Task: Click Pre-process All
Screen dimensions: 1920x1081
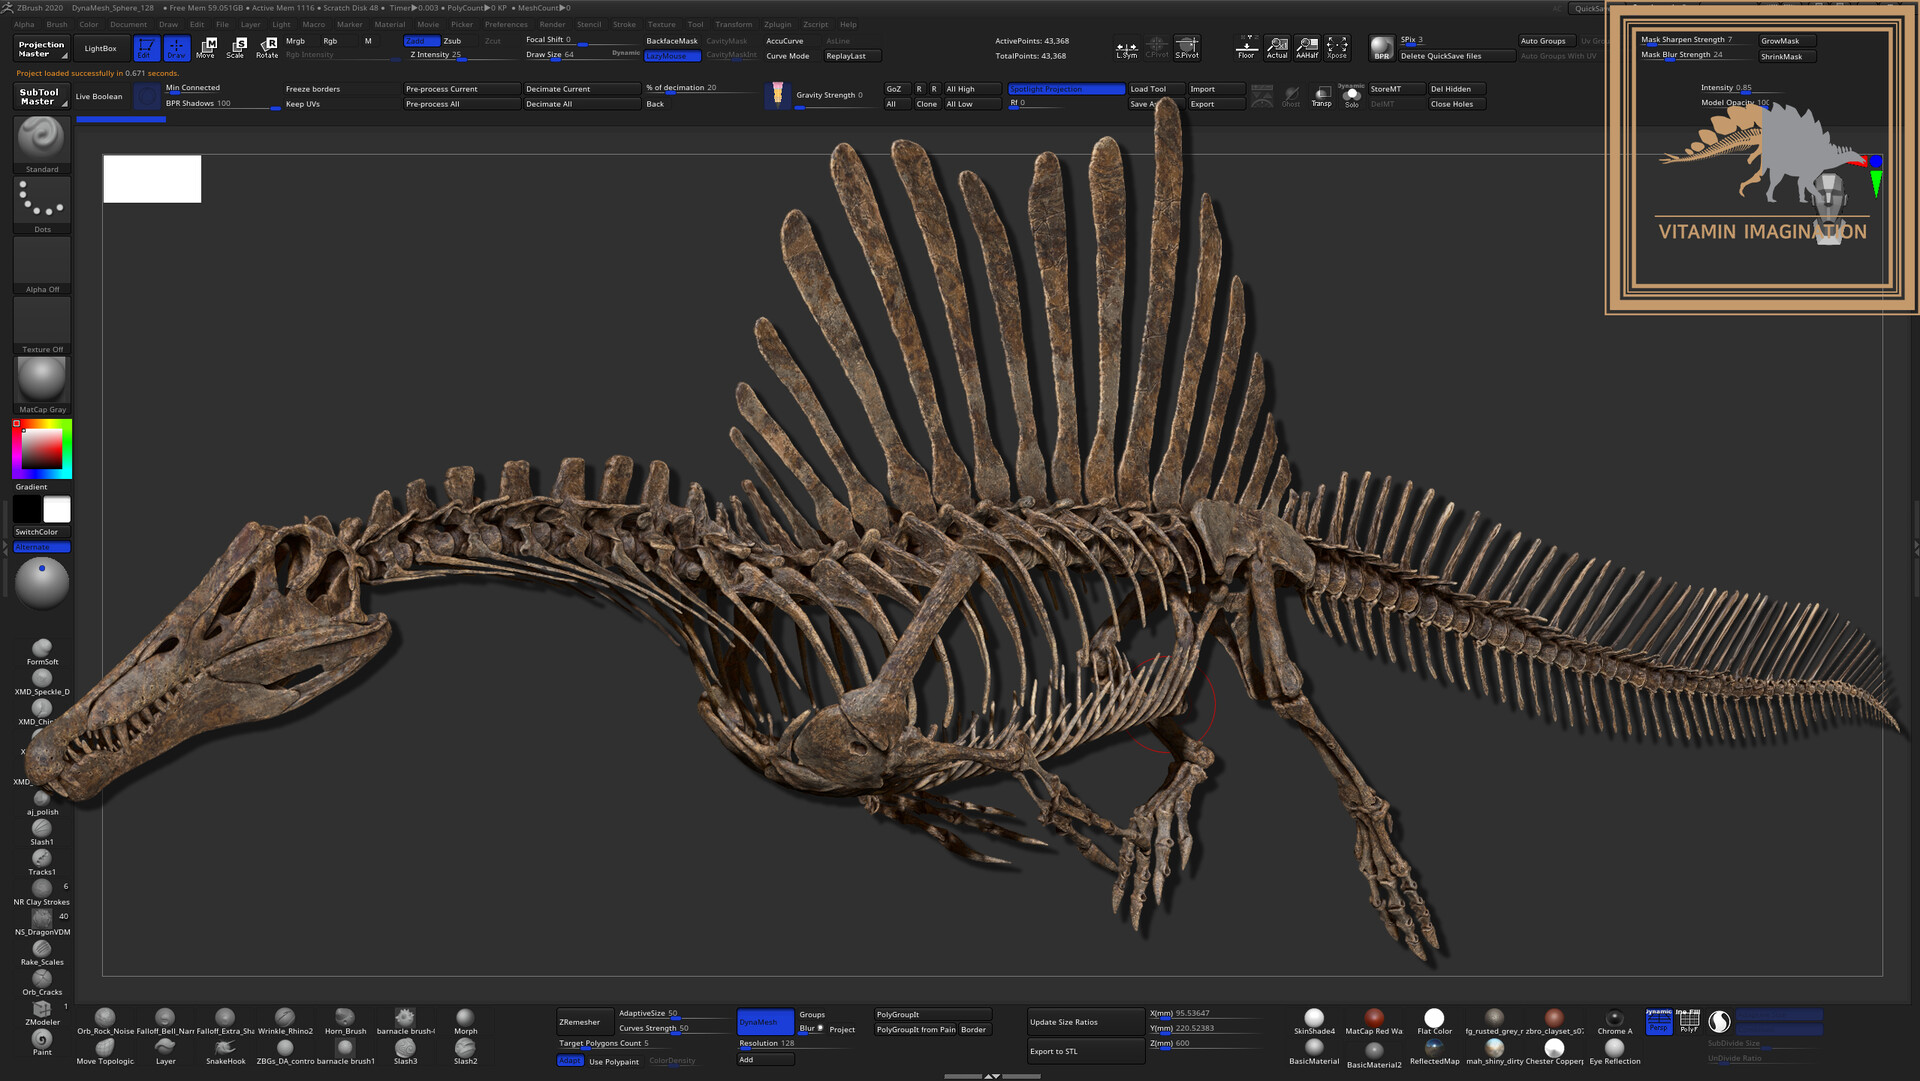Action: pyautogui.click(x=462, y=104)
